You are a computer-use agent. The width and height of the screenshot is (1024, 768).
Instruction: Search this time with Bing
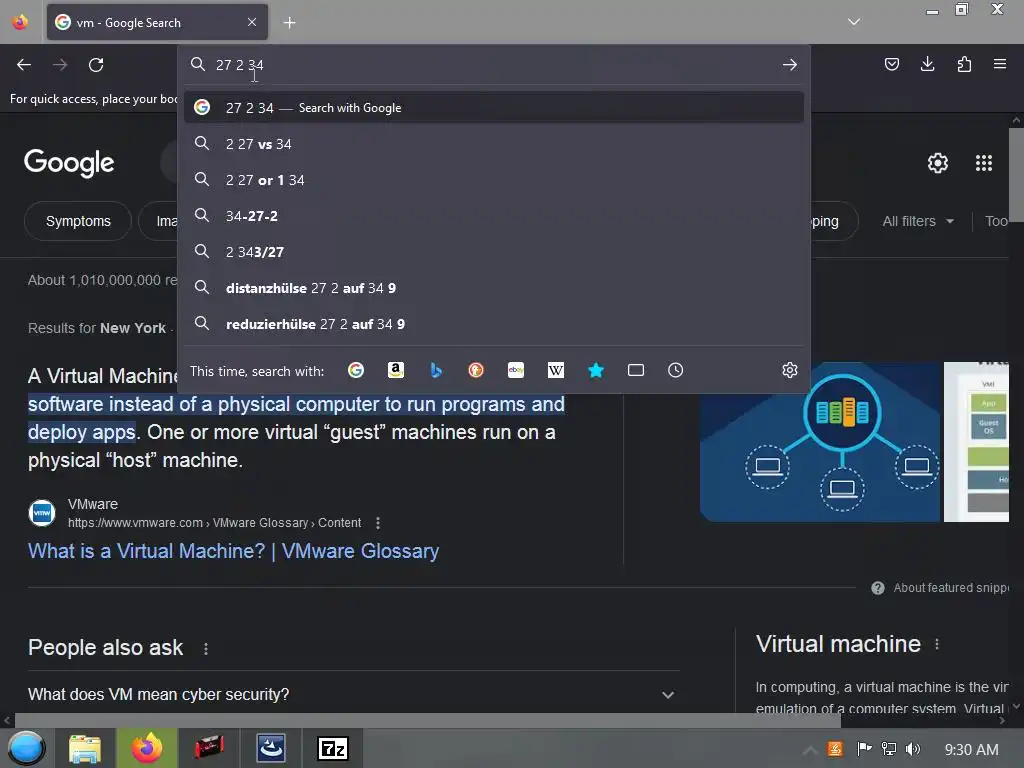click(436, 370)
